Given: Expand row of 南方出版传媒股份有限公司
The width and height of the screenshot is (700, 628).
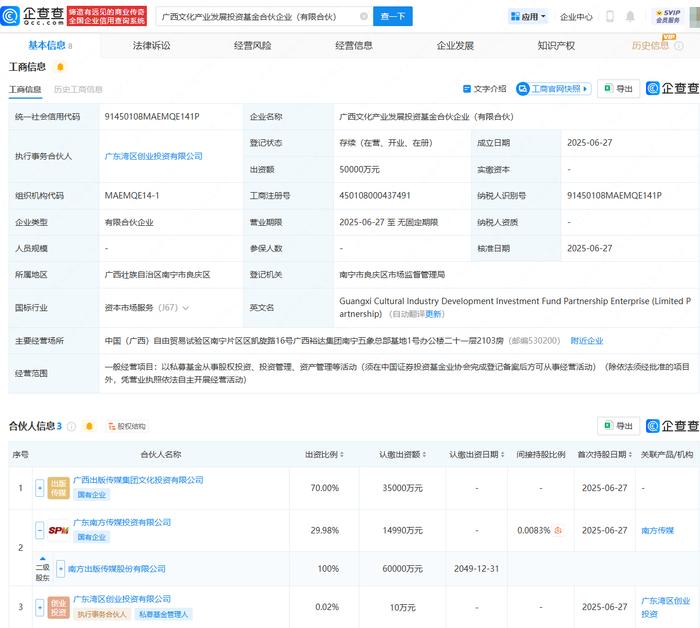Looking at the screenshot, I should pos(61,569).
